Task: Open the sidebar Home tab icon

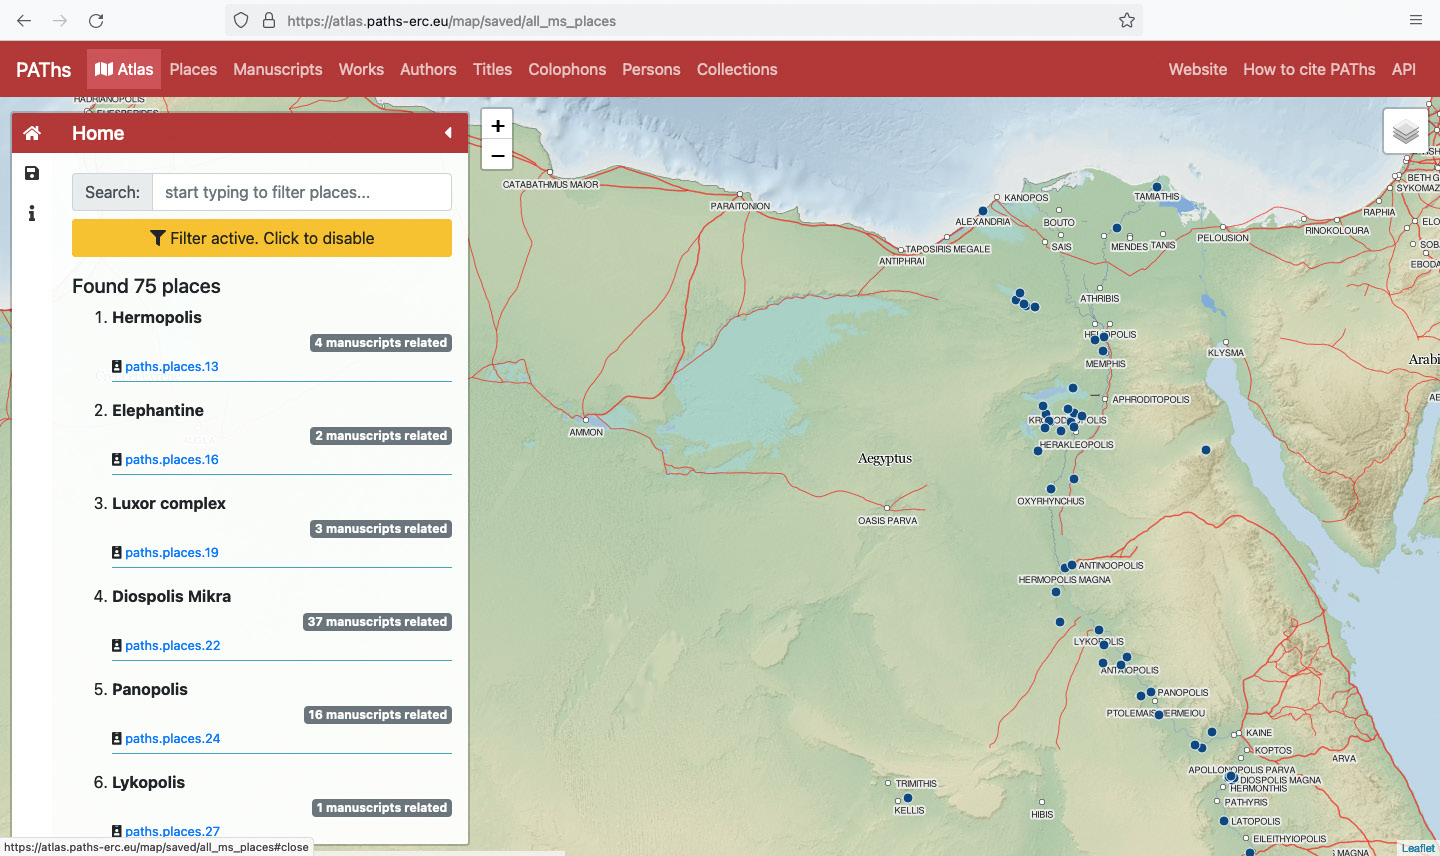Action: coord(32,133)
